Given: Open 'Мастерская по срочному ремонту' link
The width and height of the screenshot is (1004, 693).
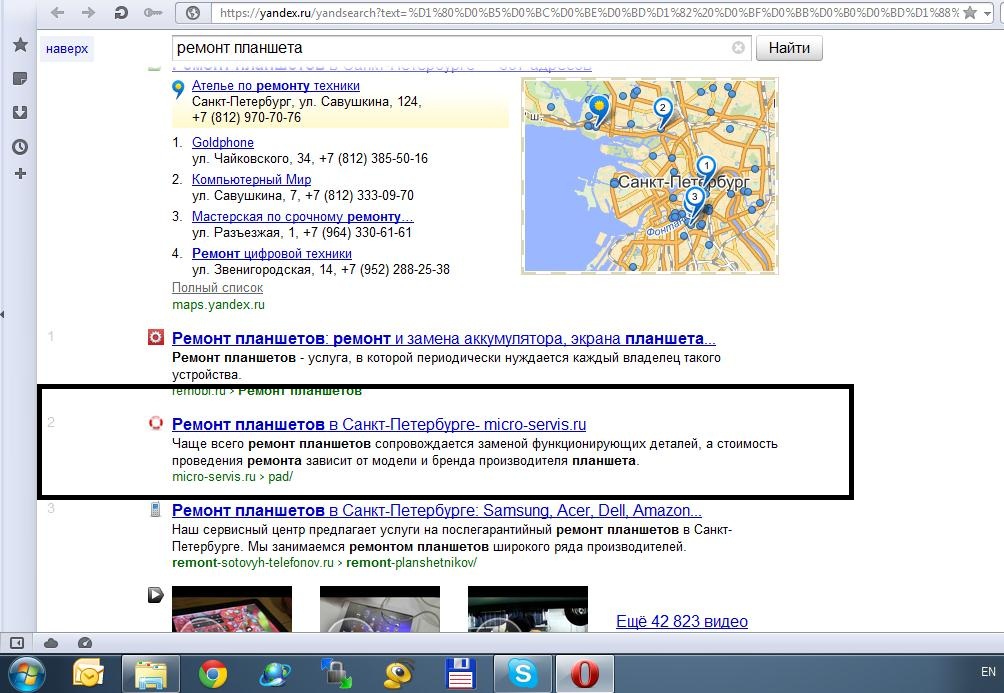Looking at the screenshot, I should coord(302,216).
